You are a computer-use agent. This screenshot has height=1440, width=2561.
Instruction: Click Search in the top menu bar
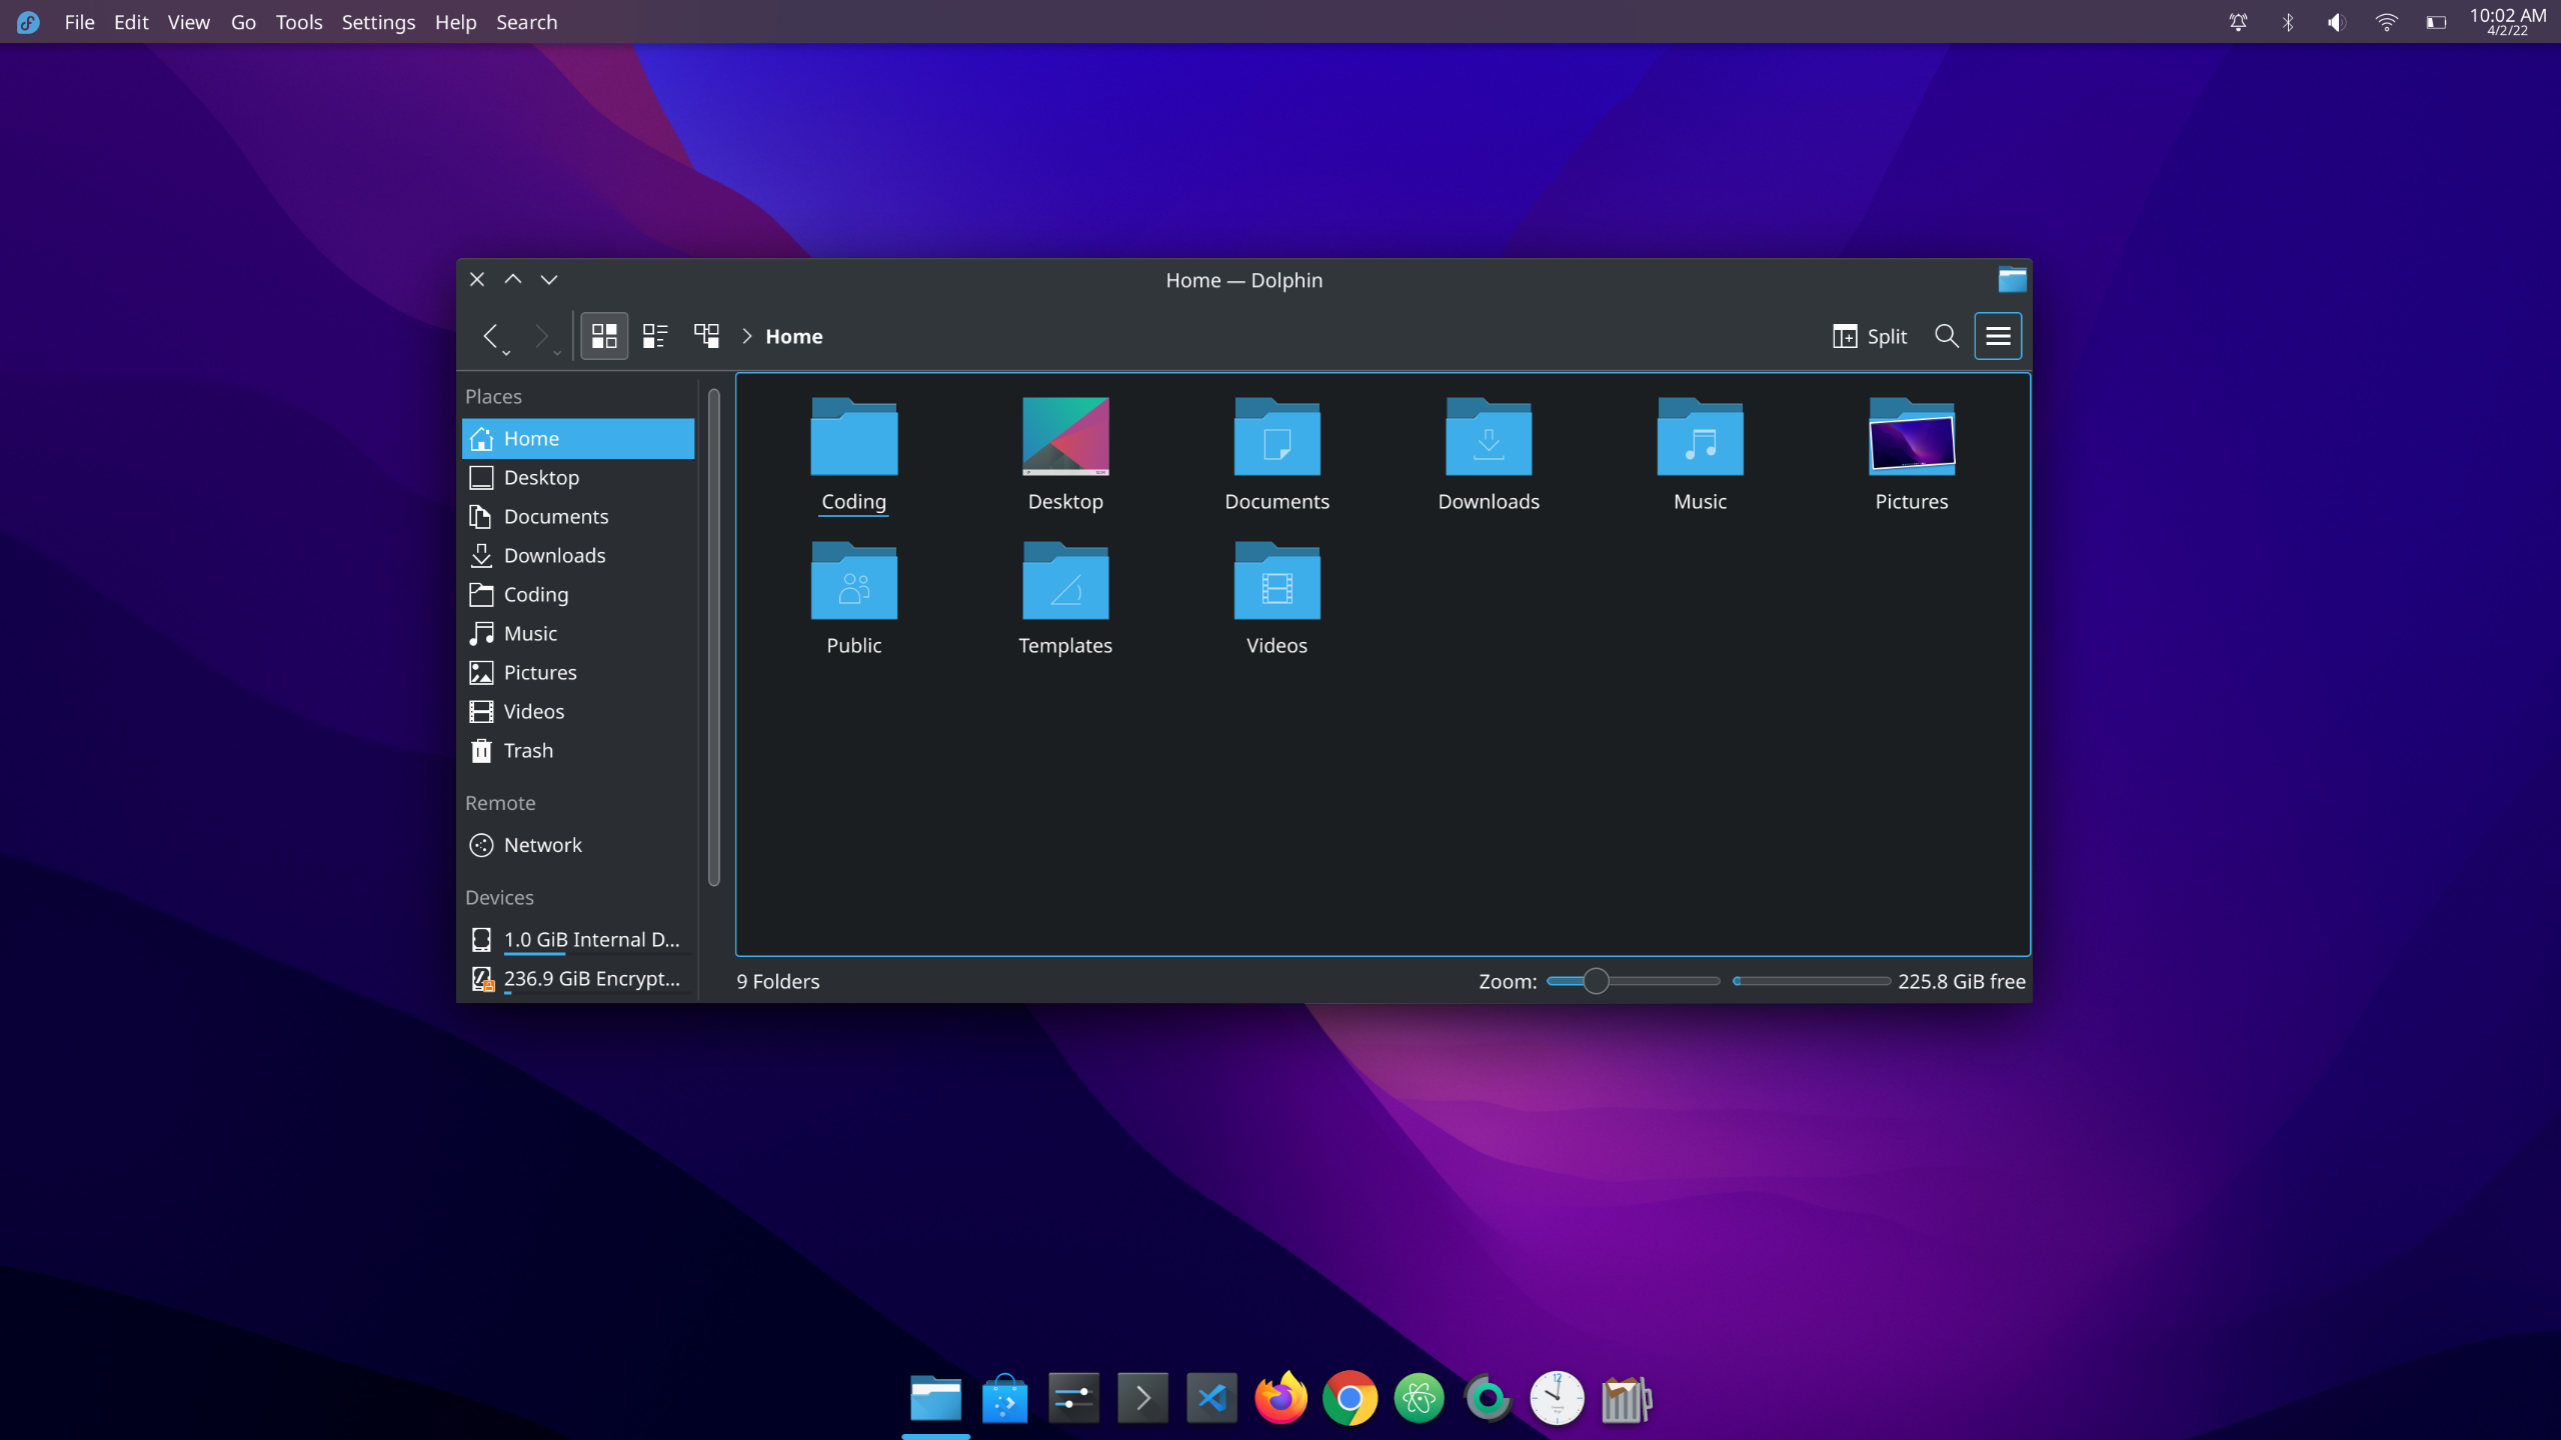(x=527, y=22)
